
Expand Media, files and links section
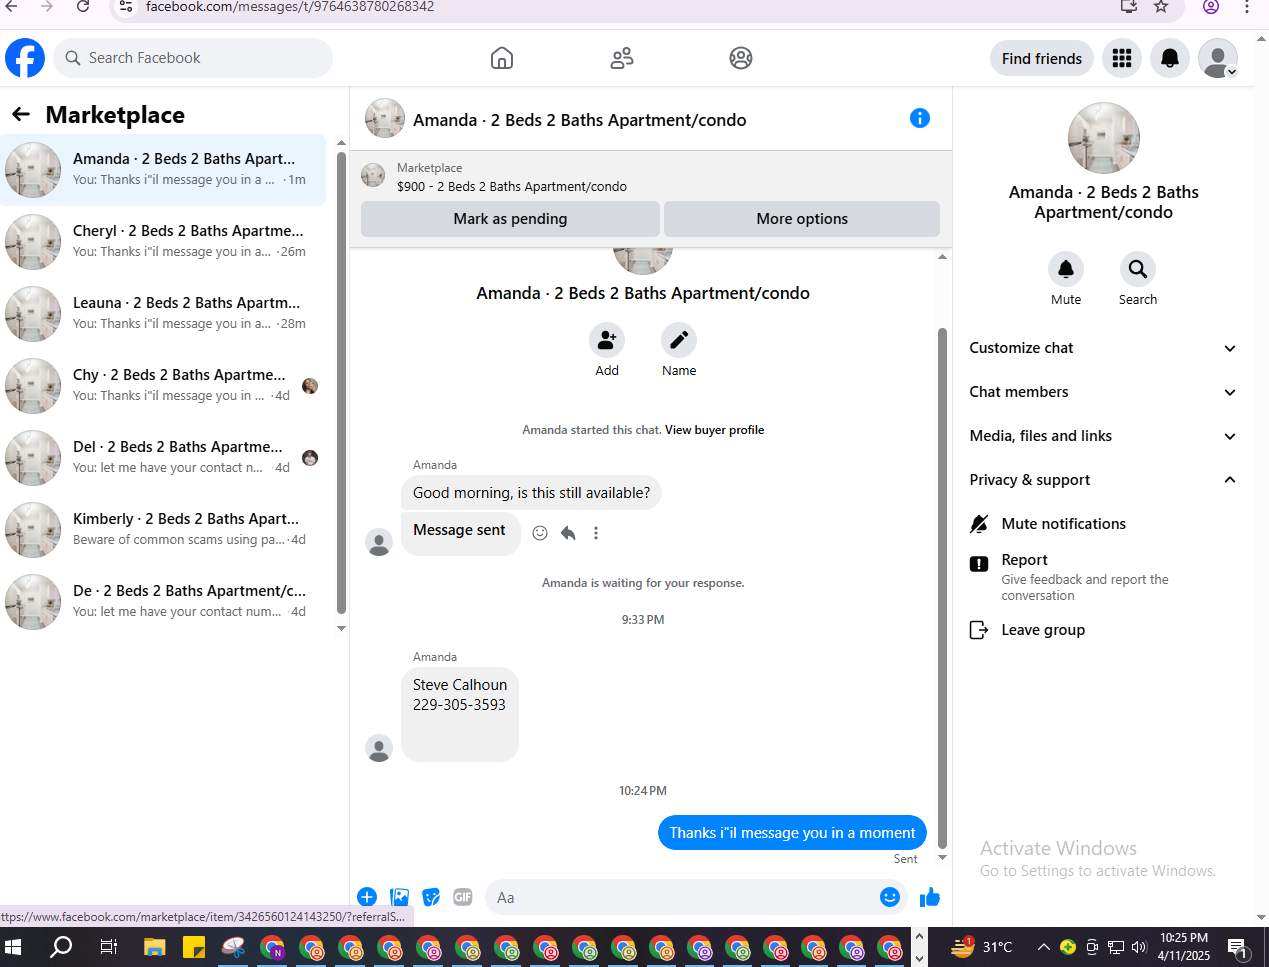point(1103,436)
